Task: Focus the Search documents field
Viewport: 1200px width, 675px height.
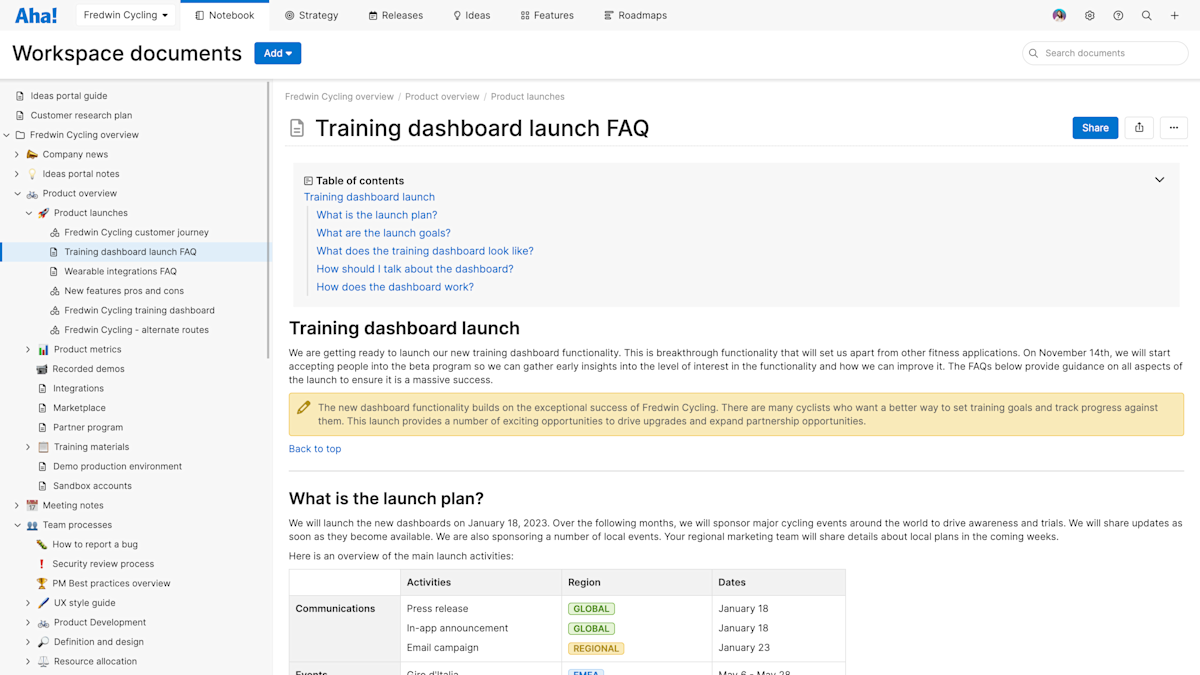Action: click(1105, 53)
